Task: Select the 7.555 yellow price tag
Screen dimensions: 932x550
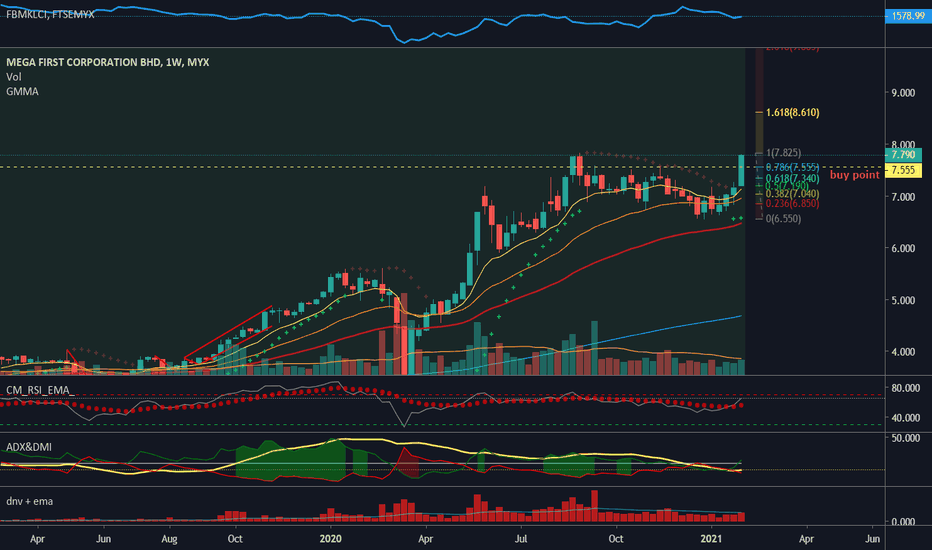Action: (903, 170)
